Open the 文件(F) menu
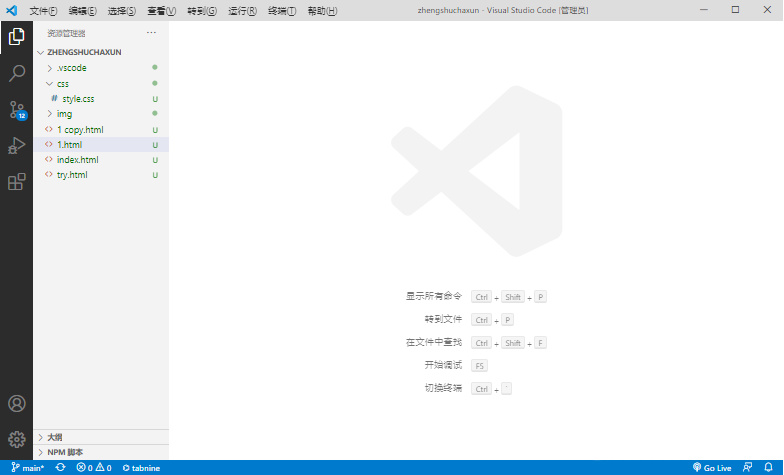This screenshot has height=475, width=784. click(43, 11)
